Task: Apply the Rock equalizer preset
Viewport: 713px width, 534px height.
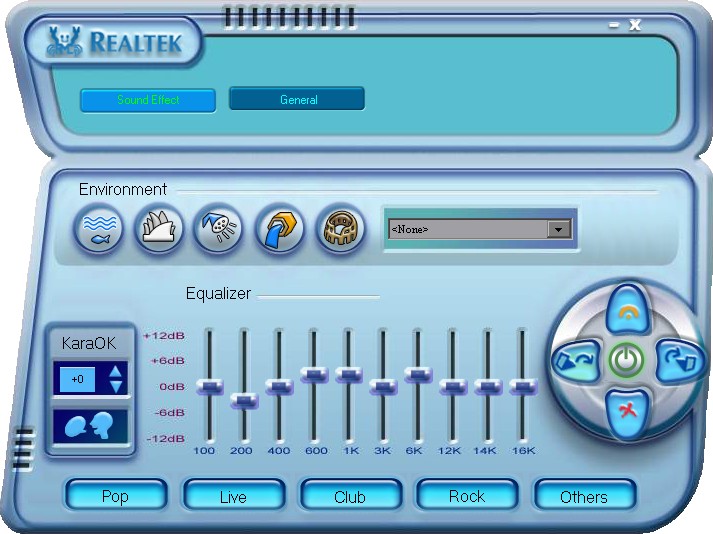Action: click(x=467, y=496)
